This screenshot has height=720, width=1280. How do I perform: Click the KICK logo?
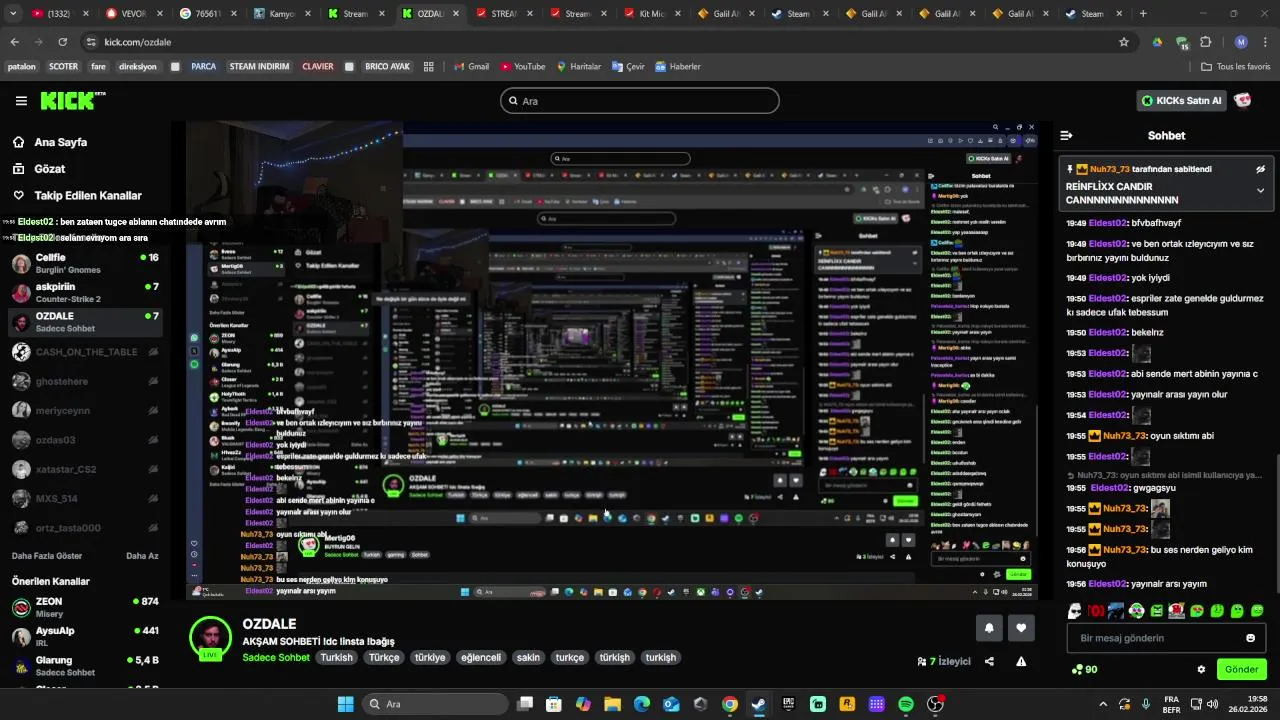[x=72, y=100]
